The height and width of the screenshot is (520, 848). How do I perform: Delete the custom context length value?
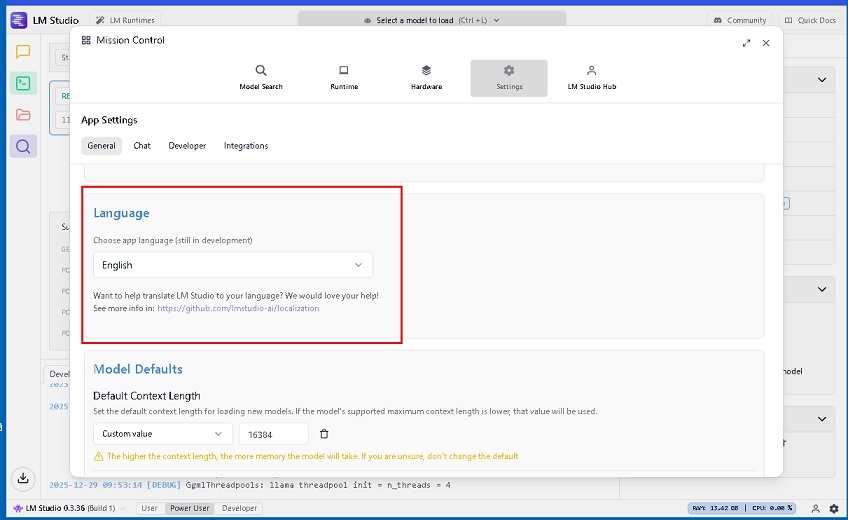pos(324,434)
